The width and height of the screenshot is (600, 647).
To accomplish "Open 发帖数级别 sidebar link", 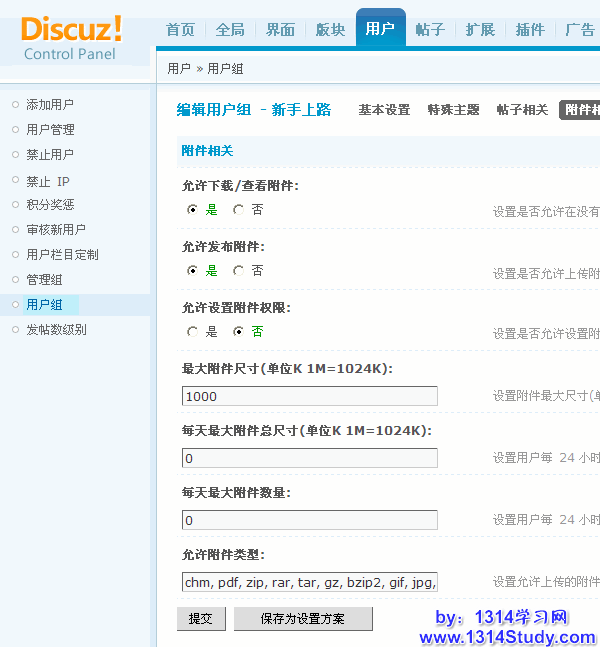I will [x=56, y=330].
